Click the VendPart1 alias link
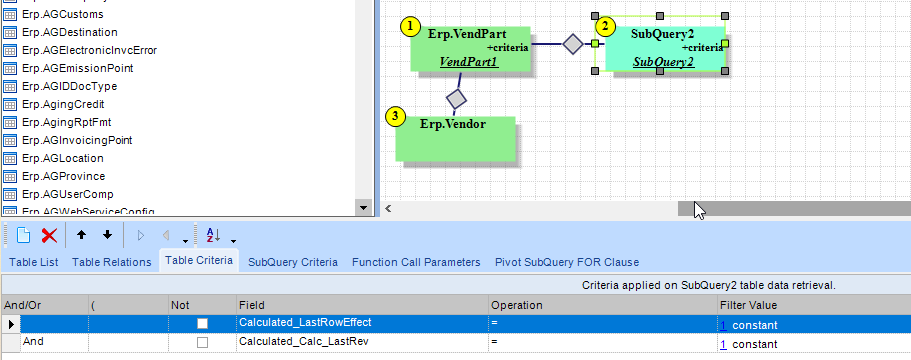The height and width of the screenshot is (360, 911). 469,62
